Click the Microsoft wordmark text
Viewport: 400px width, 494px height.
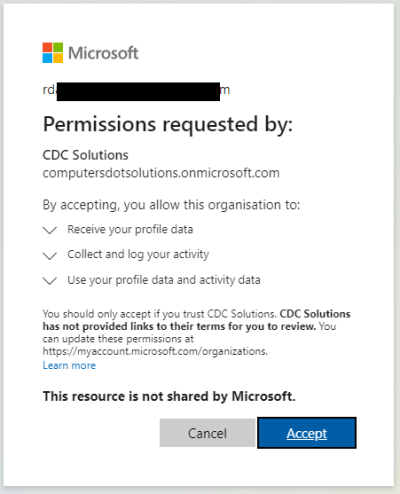pos(103,53)
